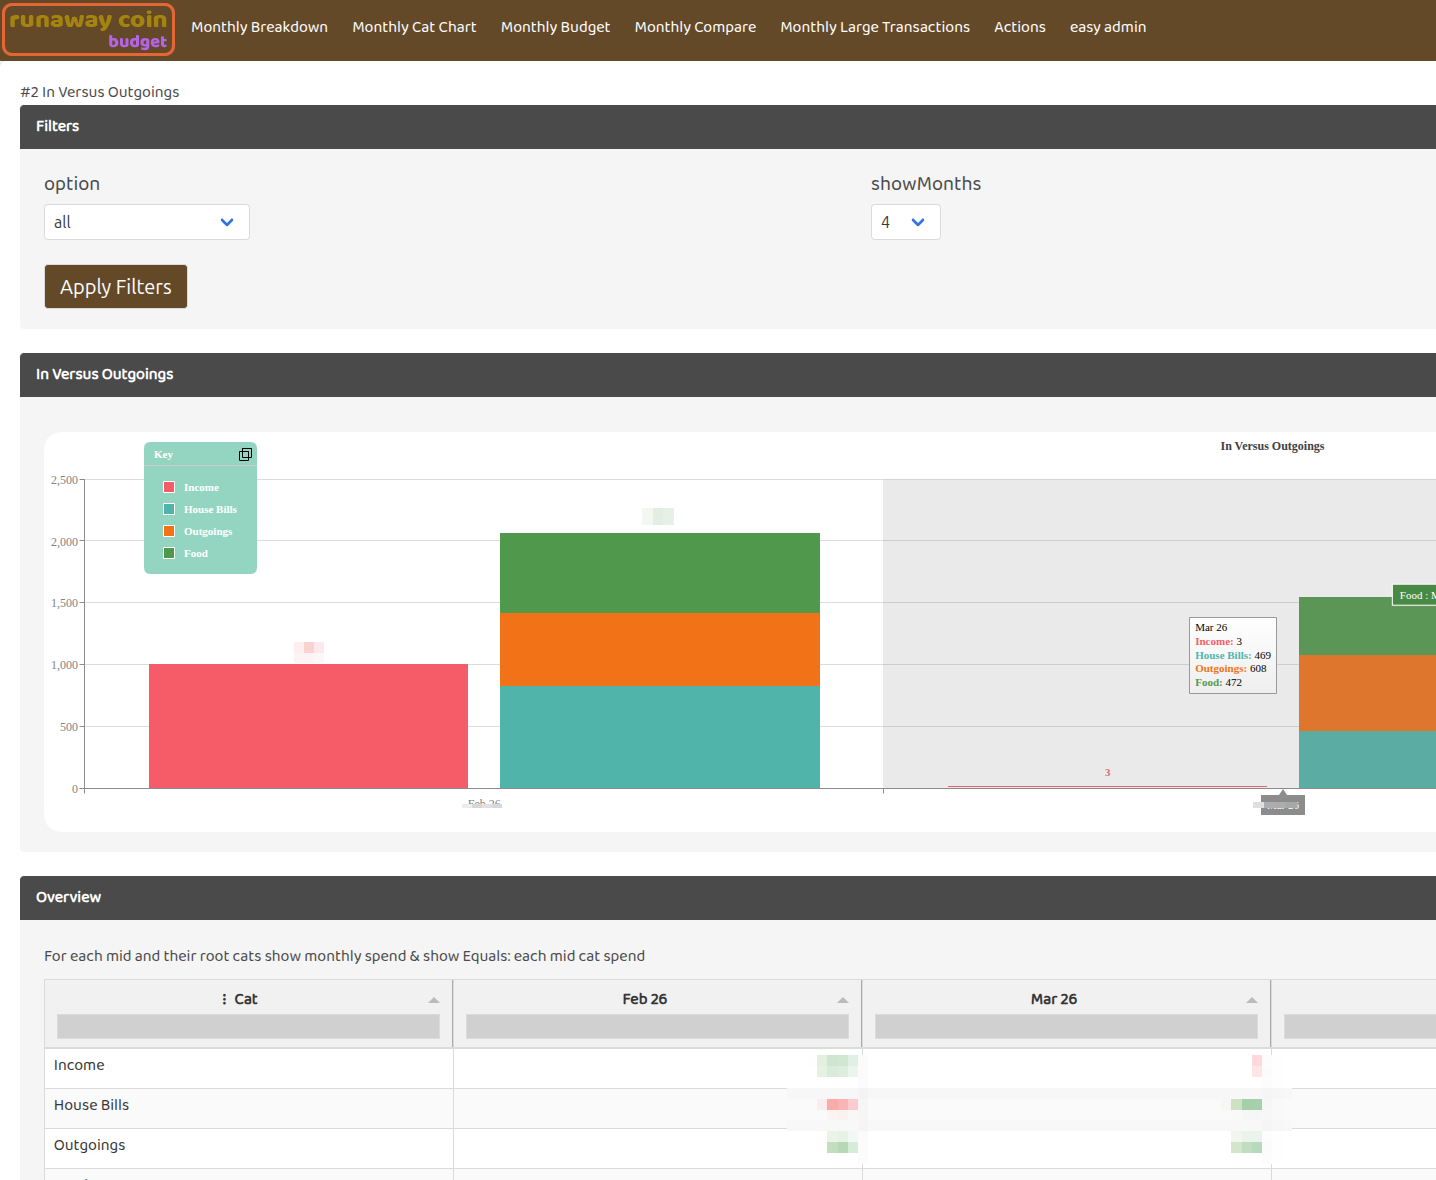Open the option dropdown showing all

click(x=147, y=222)
